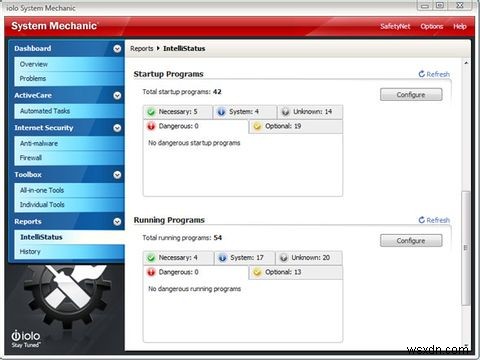Image resolution: width=480 pixels, height=360 pixels.
Task: Open the Firewall section
Action: coord(69,158)
